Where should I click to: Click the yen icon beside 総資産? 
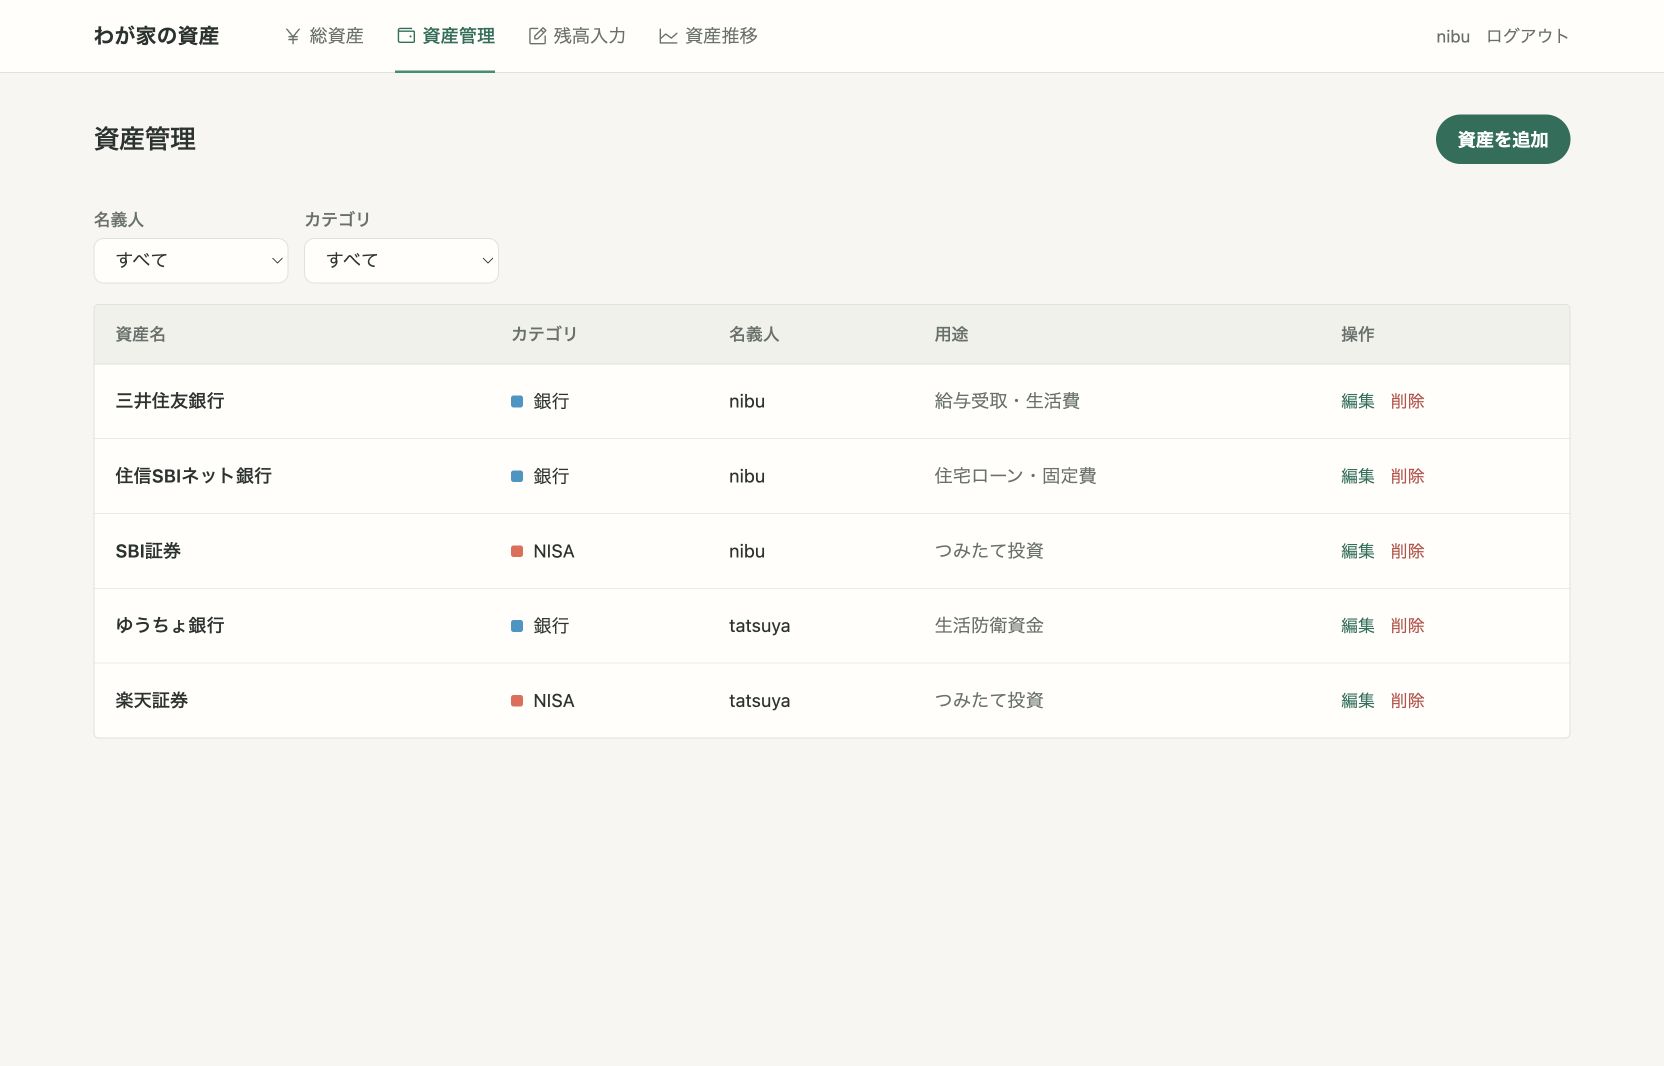(293, 36)
